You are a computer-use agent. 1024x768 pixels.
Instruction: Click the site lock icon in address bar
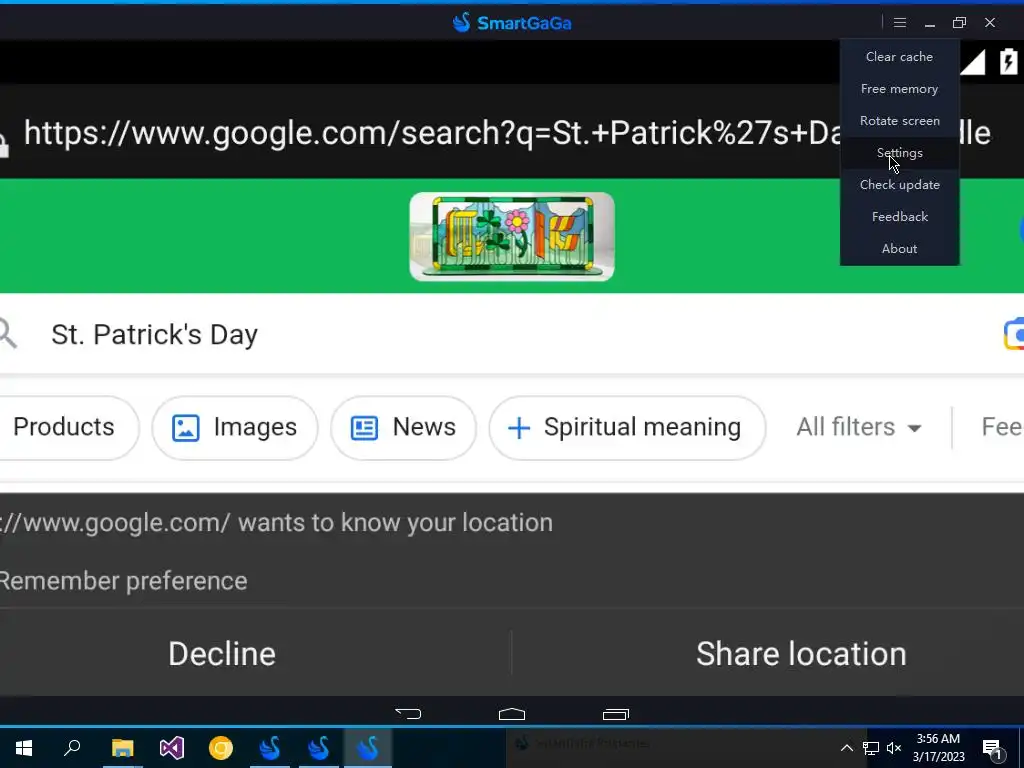pos(4,145)
